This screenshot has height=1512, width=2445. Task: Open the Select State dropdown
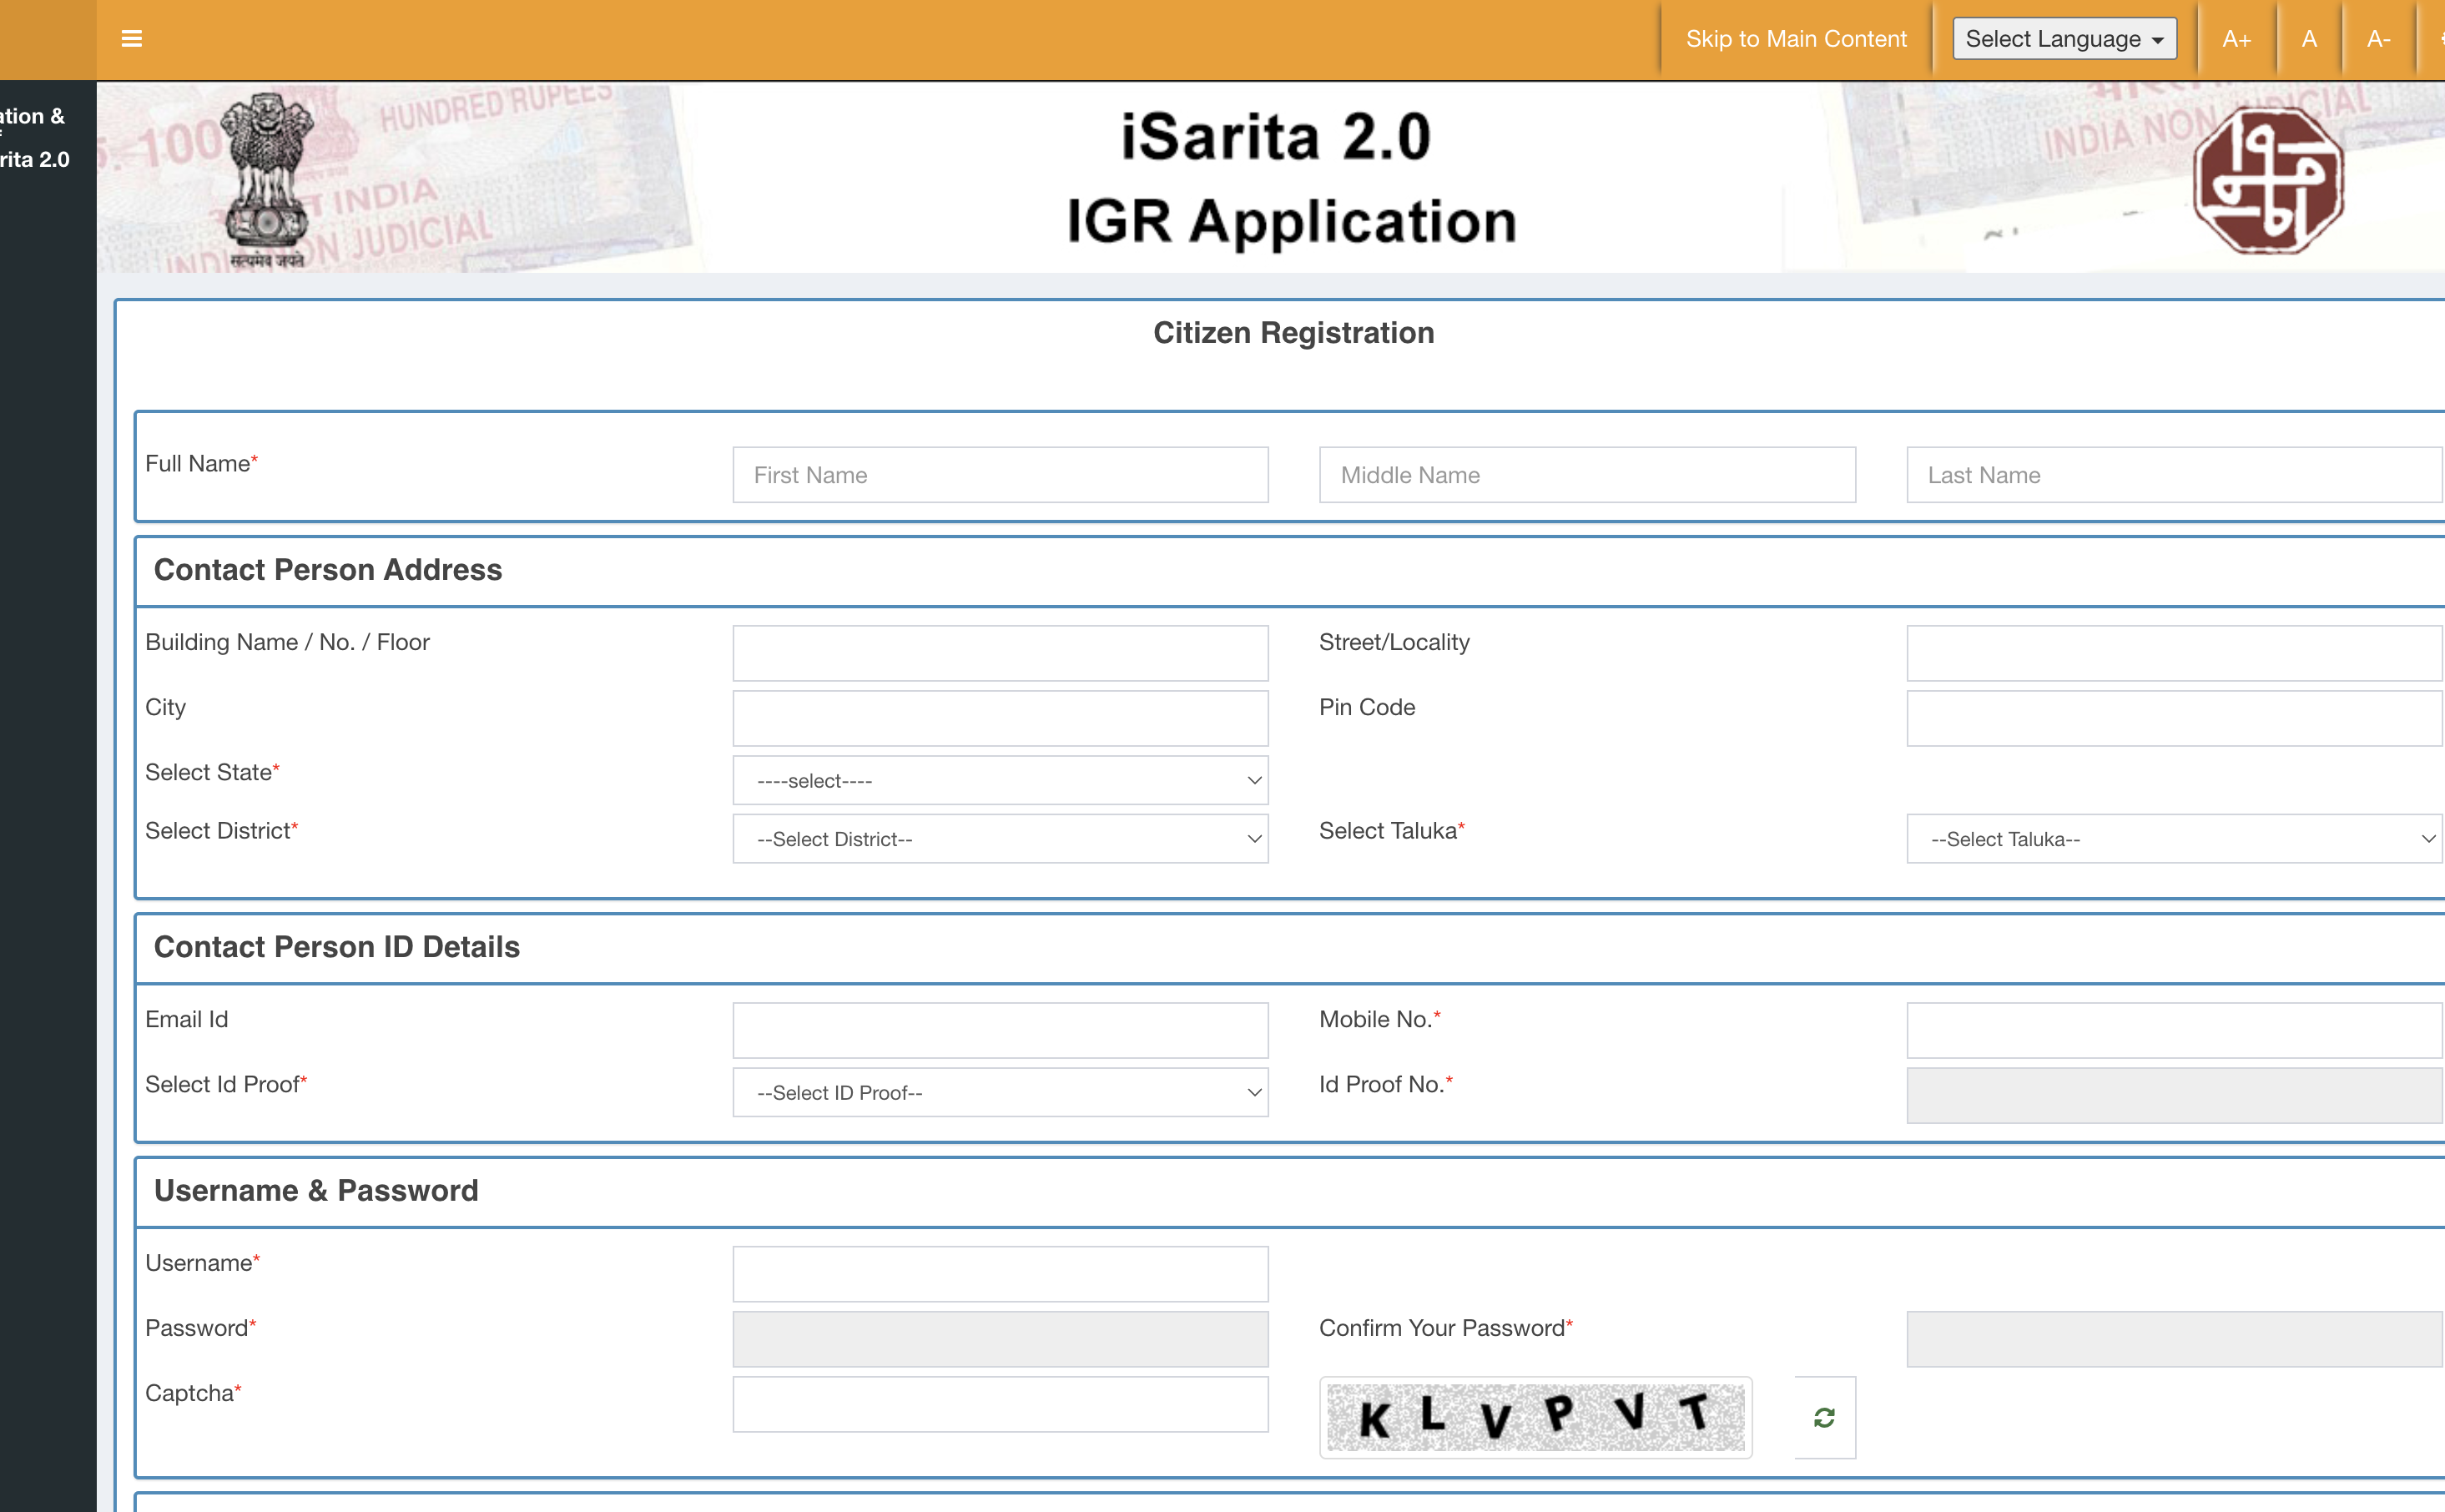click(1000, 780)
